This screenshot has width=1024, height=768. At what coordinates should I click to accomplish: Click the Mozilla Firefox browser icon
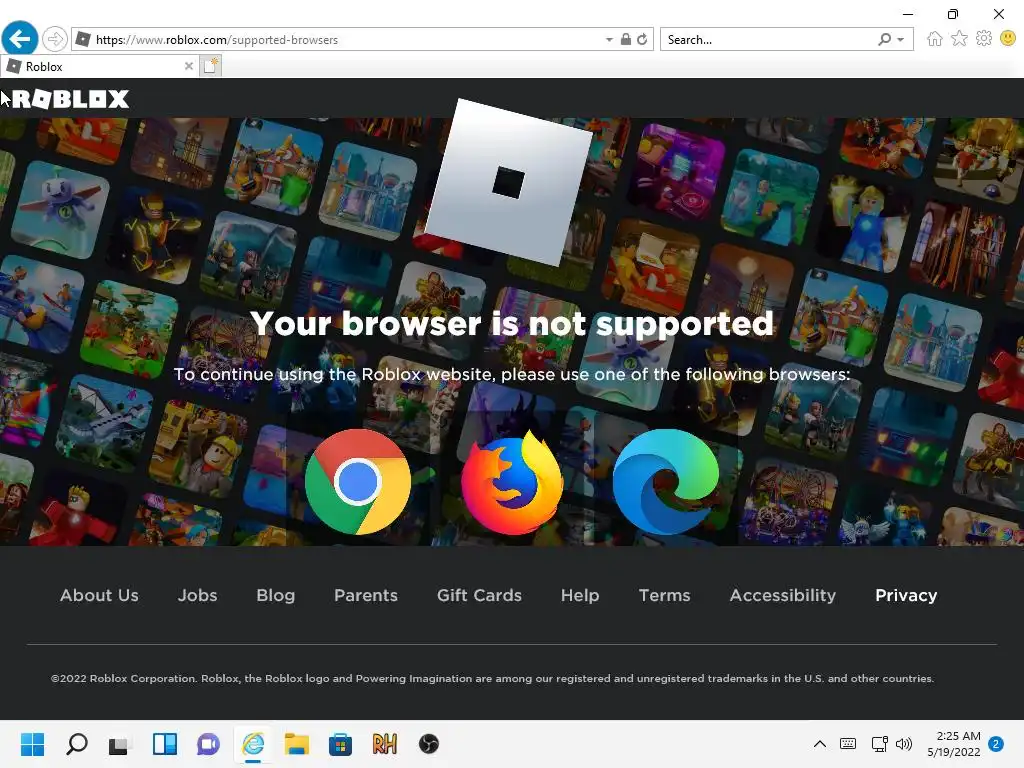point(512,482)
